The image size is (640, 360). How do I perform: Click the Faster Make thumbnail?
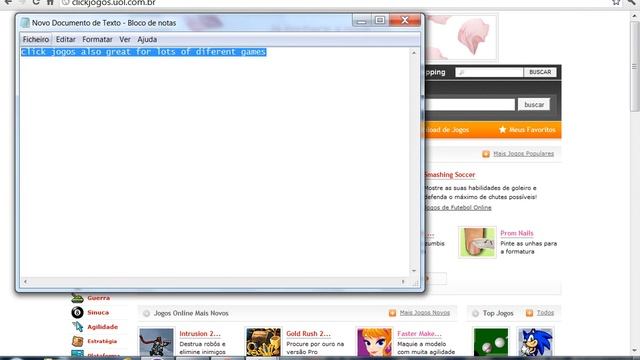pos(374,342)
